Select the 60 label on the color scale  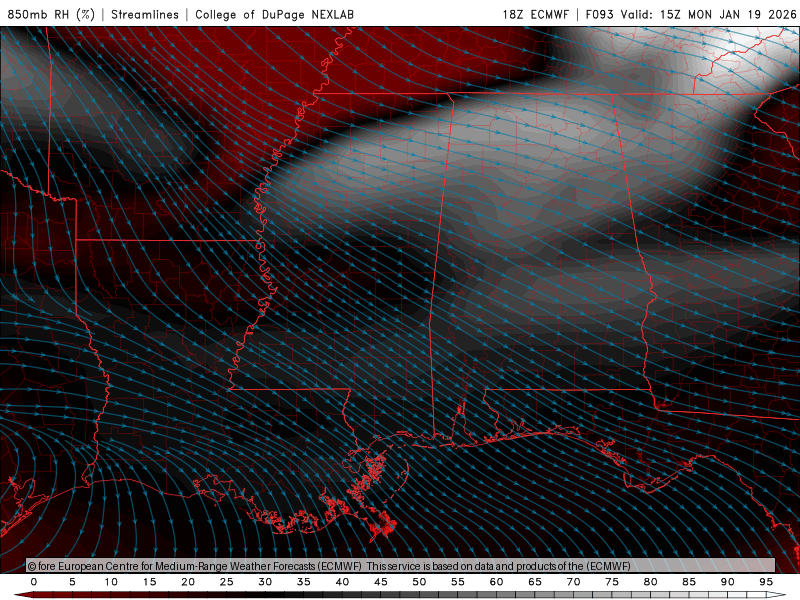click(x=496, y=582)
